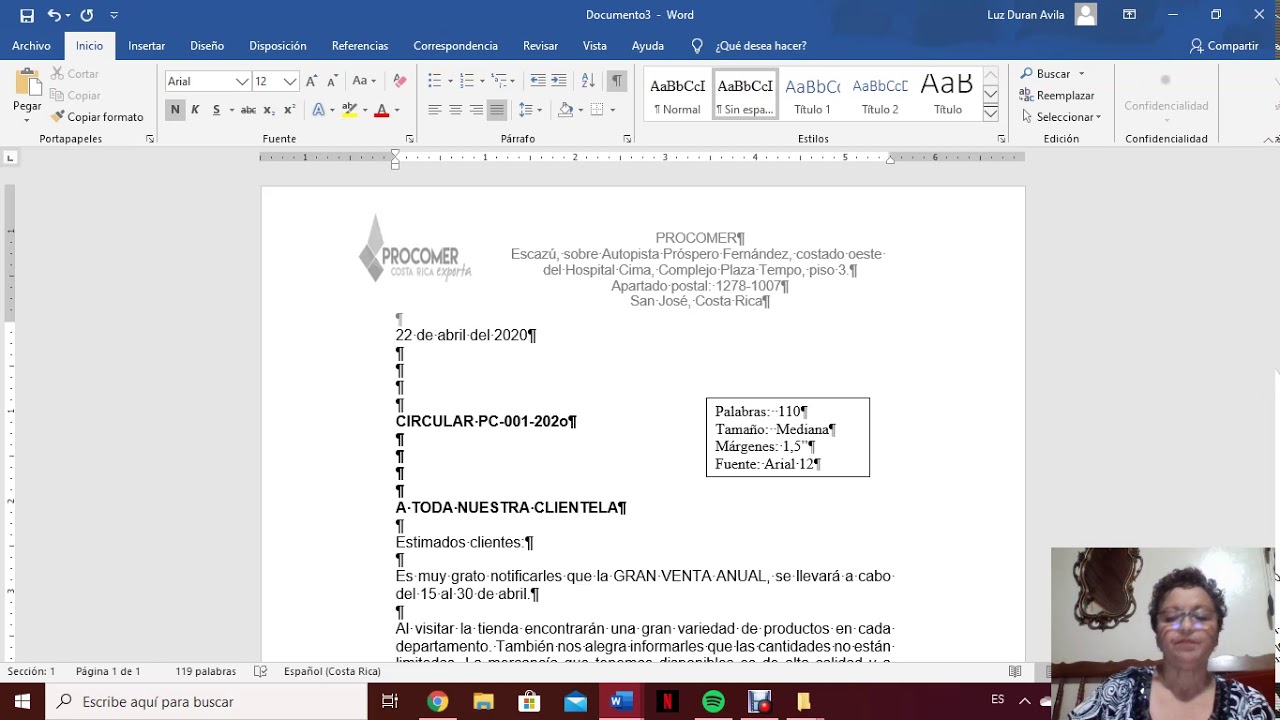The width and height of the screenshot is (1280, 720).
Task: Apply superscript formatting
Action: click(x=289, y=110)
